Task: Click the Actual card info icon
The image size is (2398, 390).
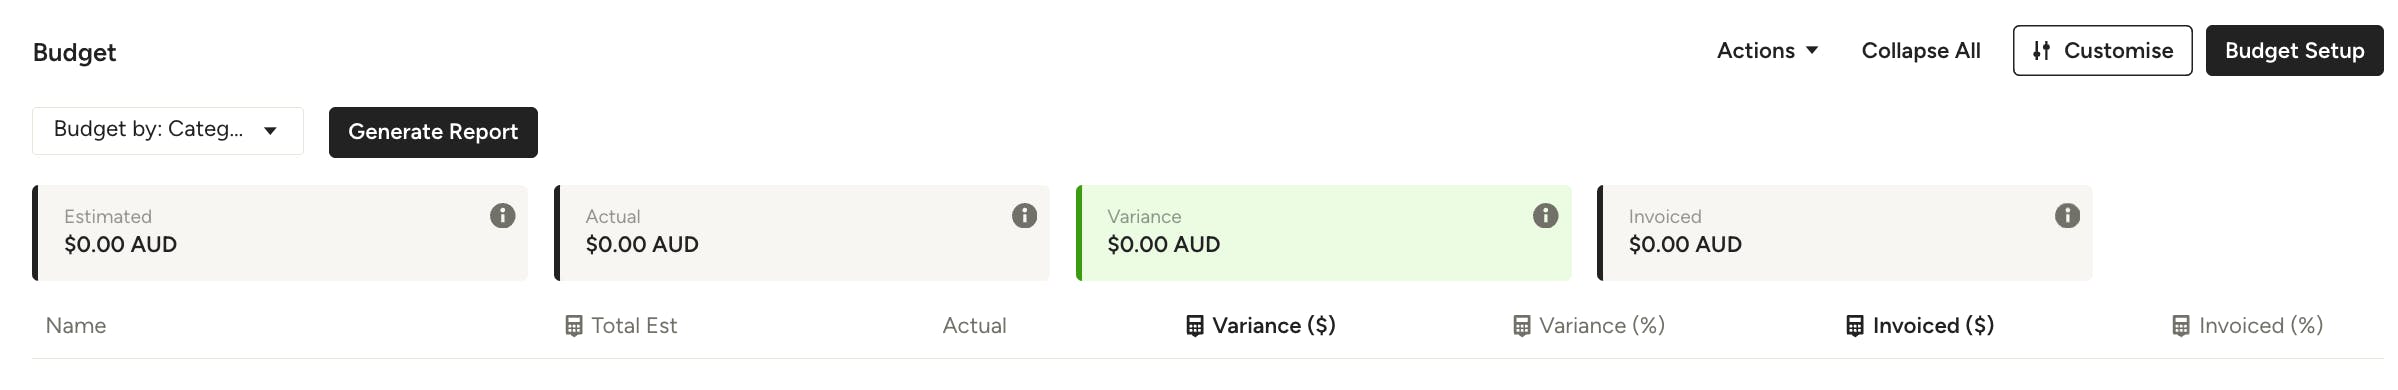Action: point(1024,215)
